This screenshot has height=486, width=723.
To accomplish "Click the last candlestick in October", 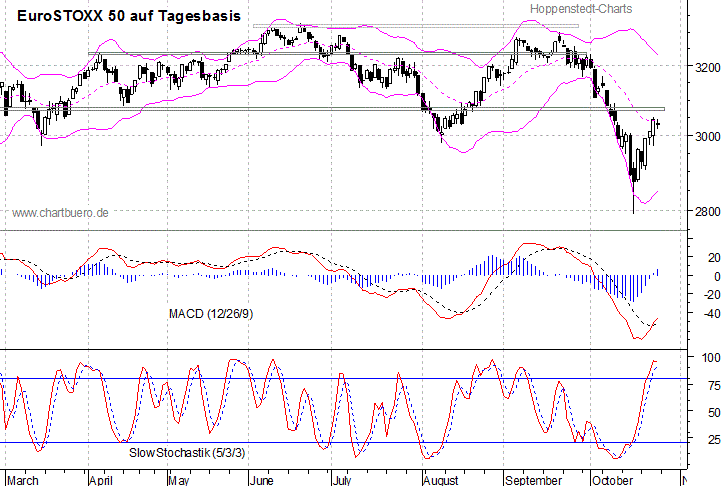I will click(658, 124).
